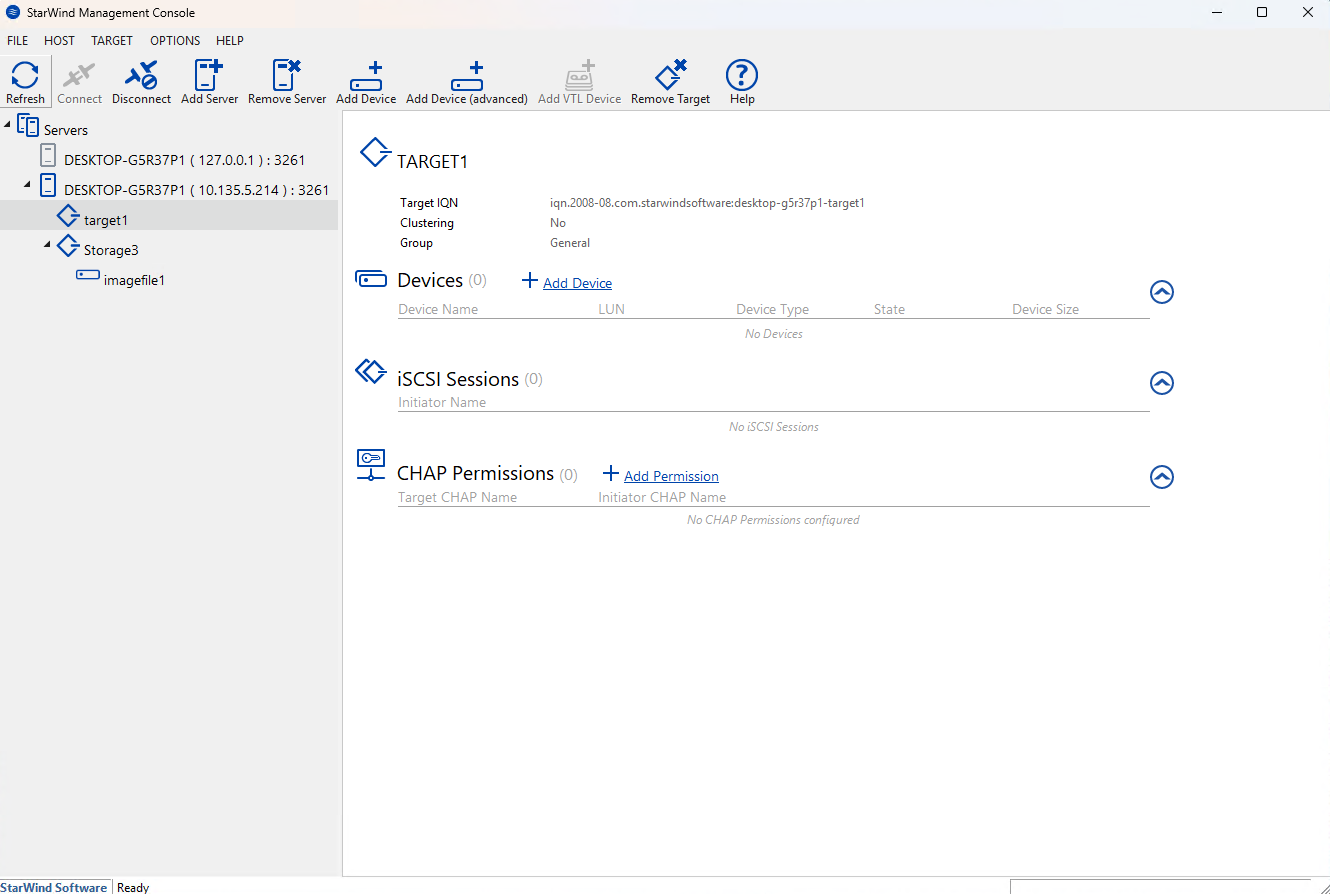Select DESKTOP-G5R37P1 (10.135.5.214) server row
Screen dimensions: 1330x894
pyautogui.click(x=196, y=189)
